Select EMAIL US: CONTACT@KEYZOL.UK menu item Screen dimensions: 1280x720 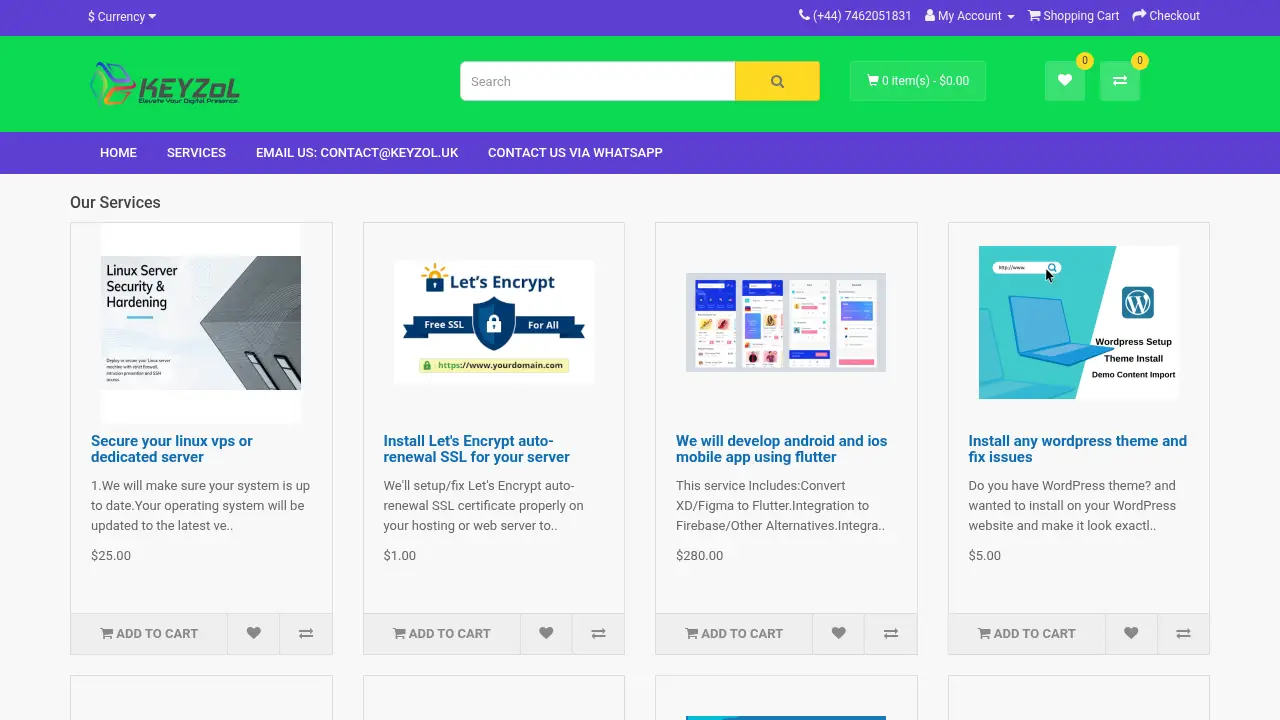click(x=357, y=153)
